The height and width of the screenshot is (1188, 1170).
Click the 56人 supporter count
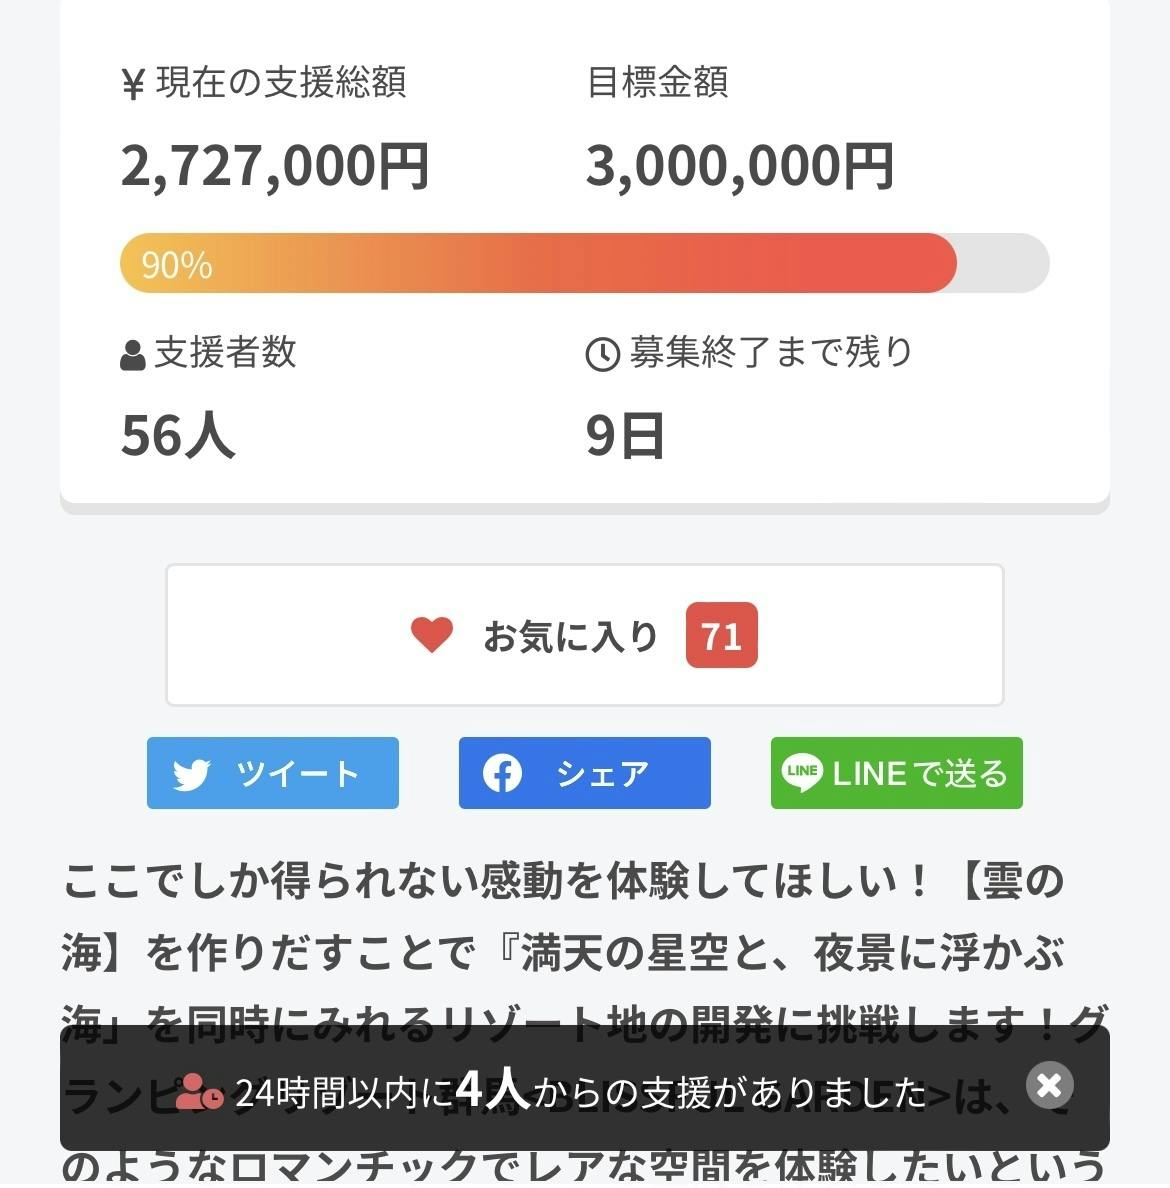coord(178,436)
